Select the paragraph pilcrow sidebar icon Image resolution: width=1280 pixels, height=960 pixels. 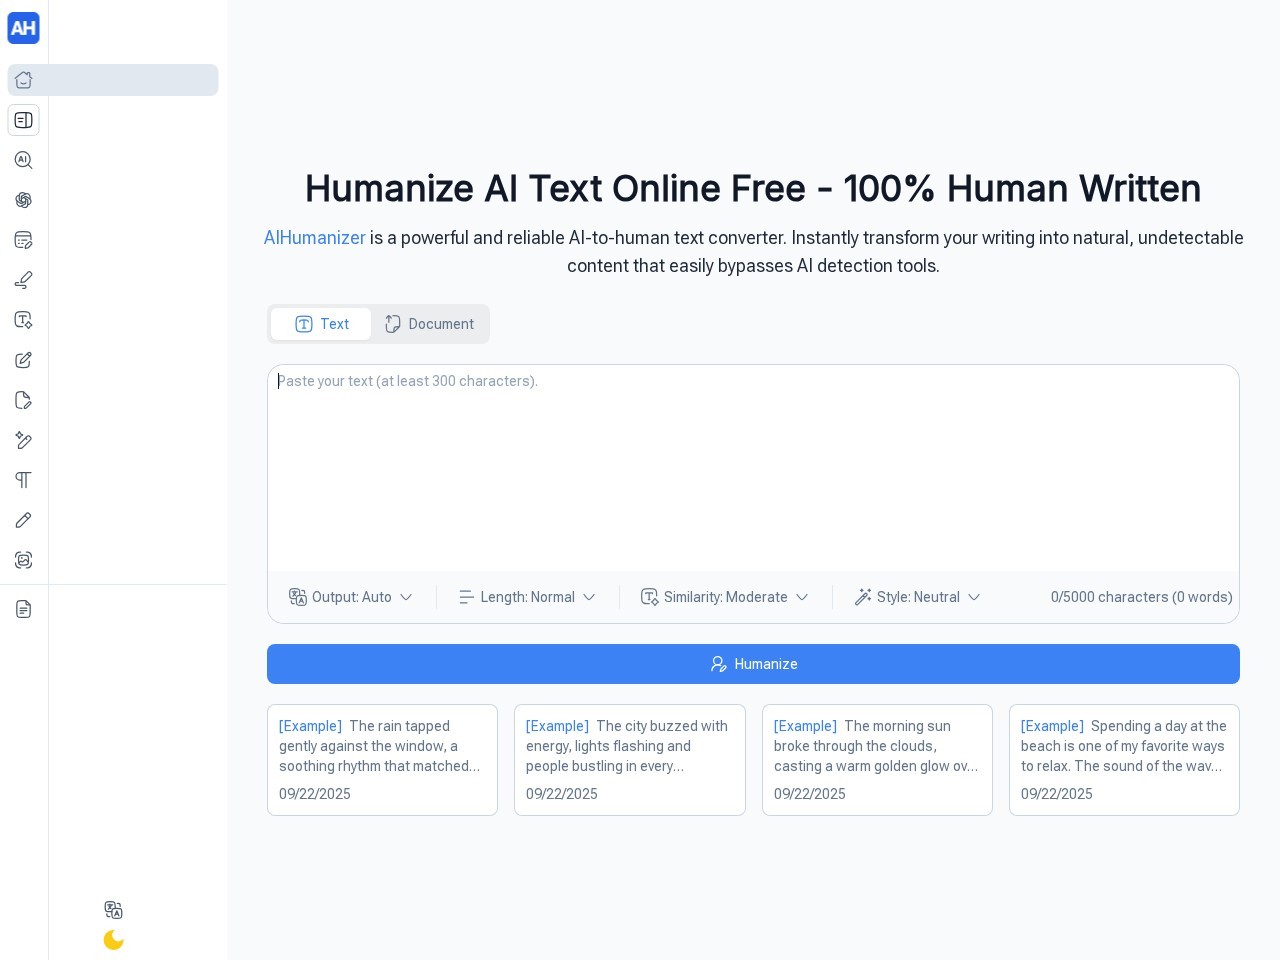point(23,480)
